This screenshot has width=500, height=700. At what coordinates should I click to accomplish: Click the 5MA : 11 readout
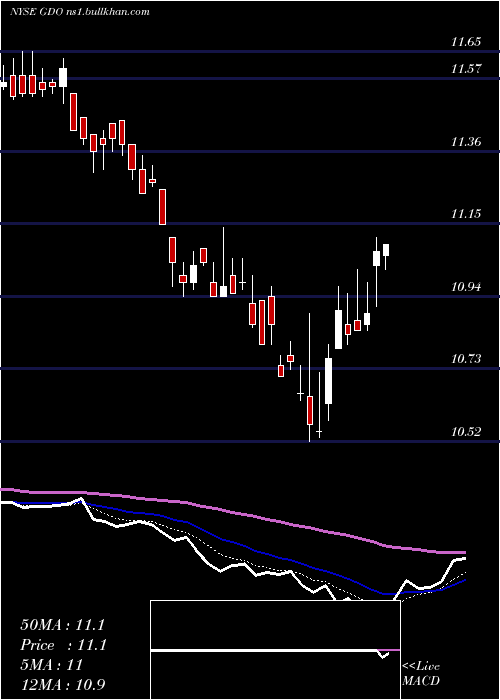click(52, 665)
